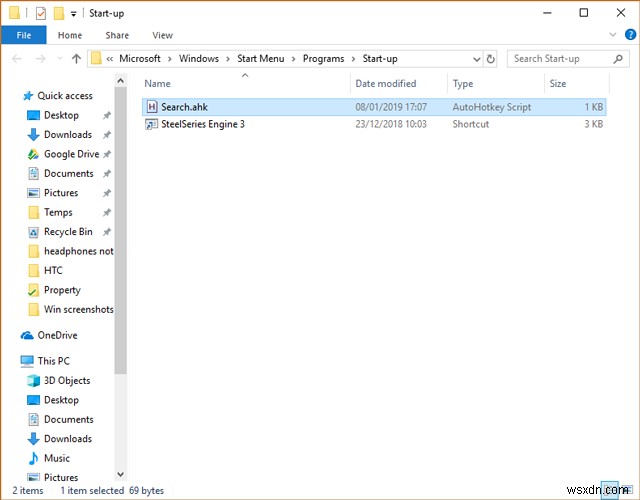Navigate to Programs in the address path

point(323,59)
